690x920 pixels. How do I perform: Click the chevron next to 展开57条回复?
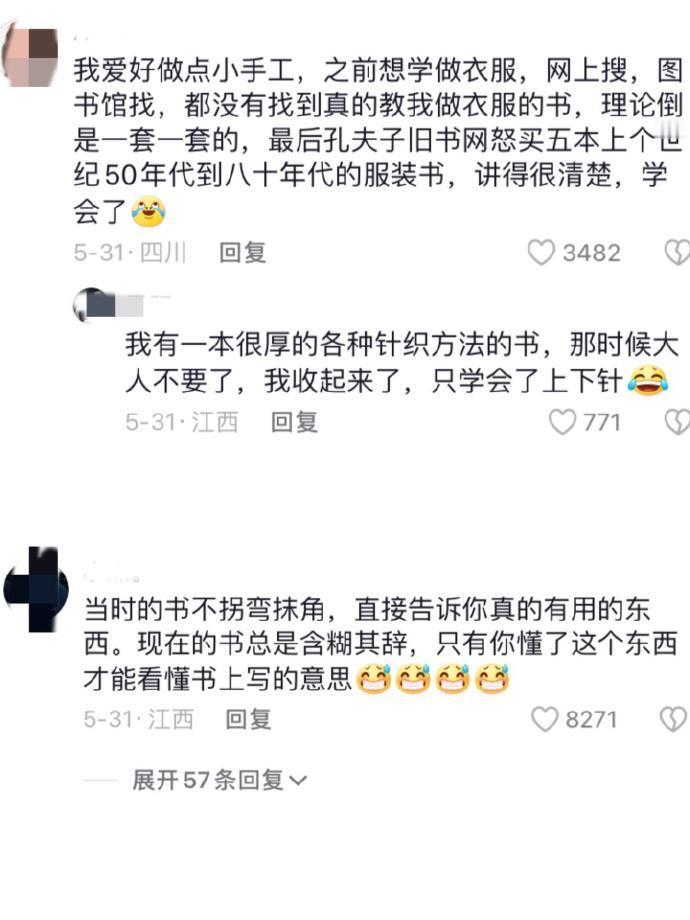(x=298, y=782)
